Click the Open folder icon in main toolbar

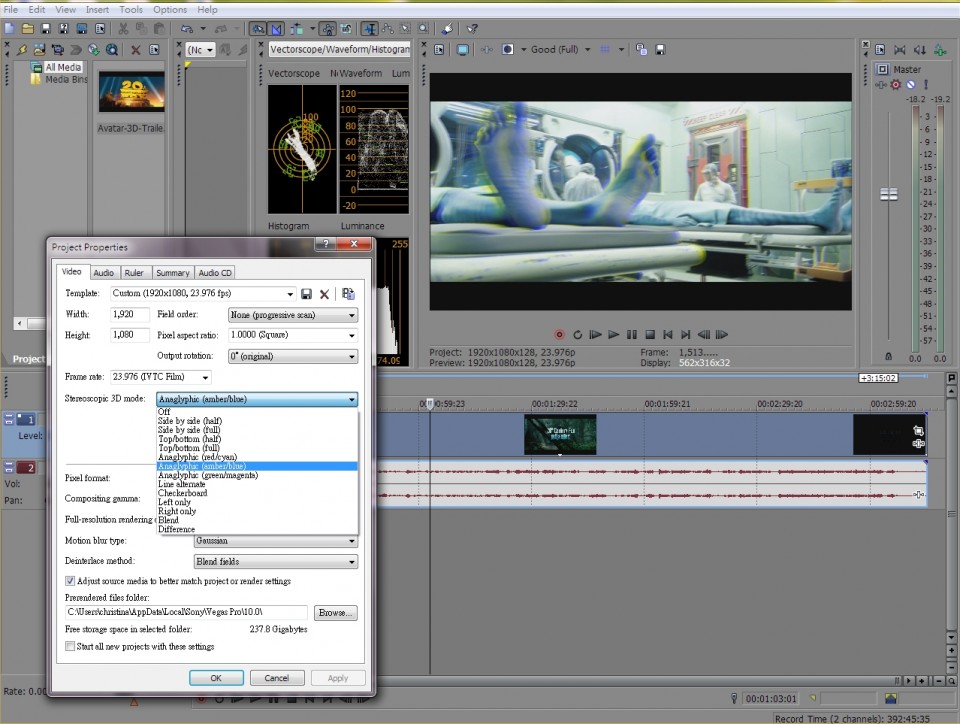(28, 28)
